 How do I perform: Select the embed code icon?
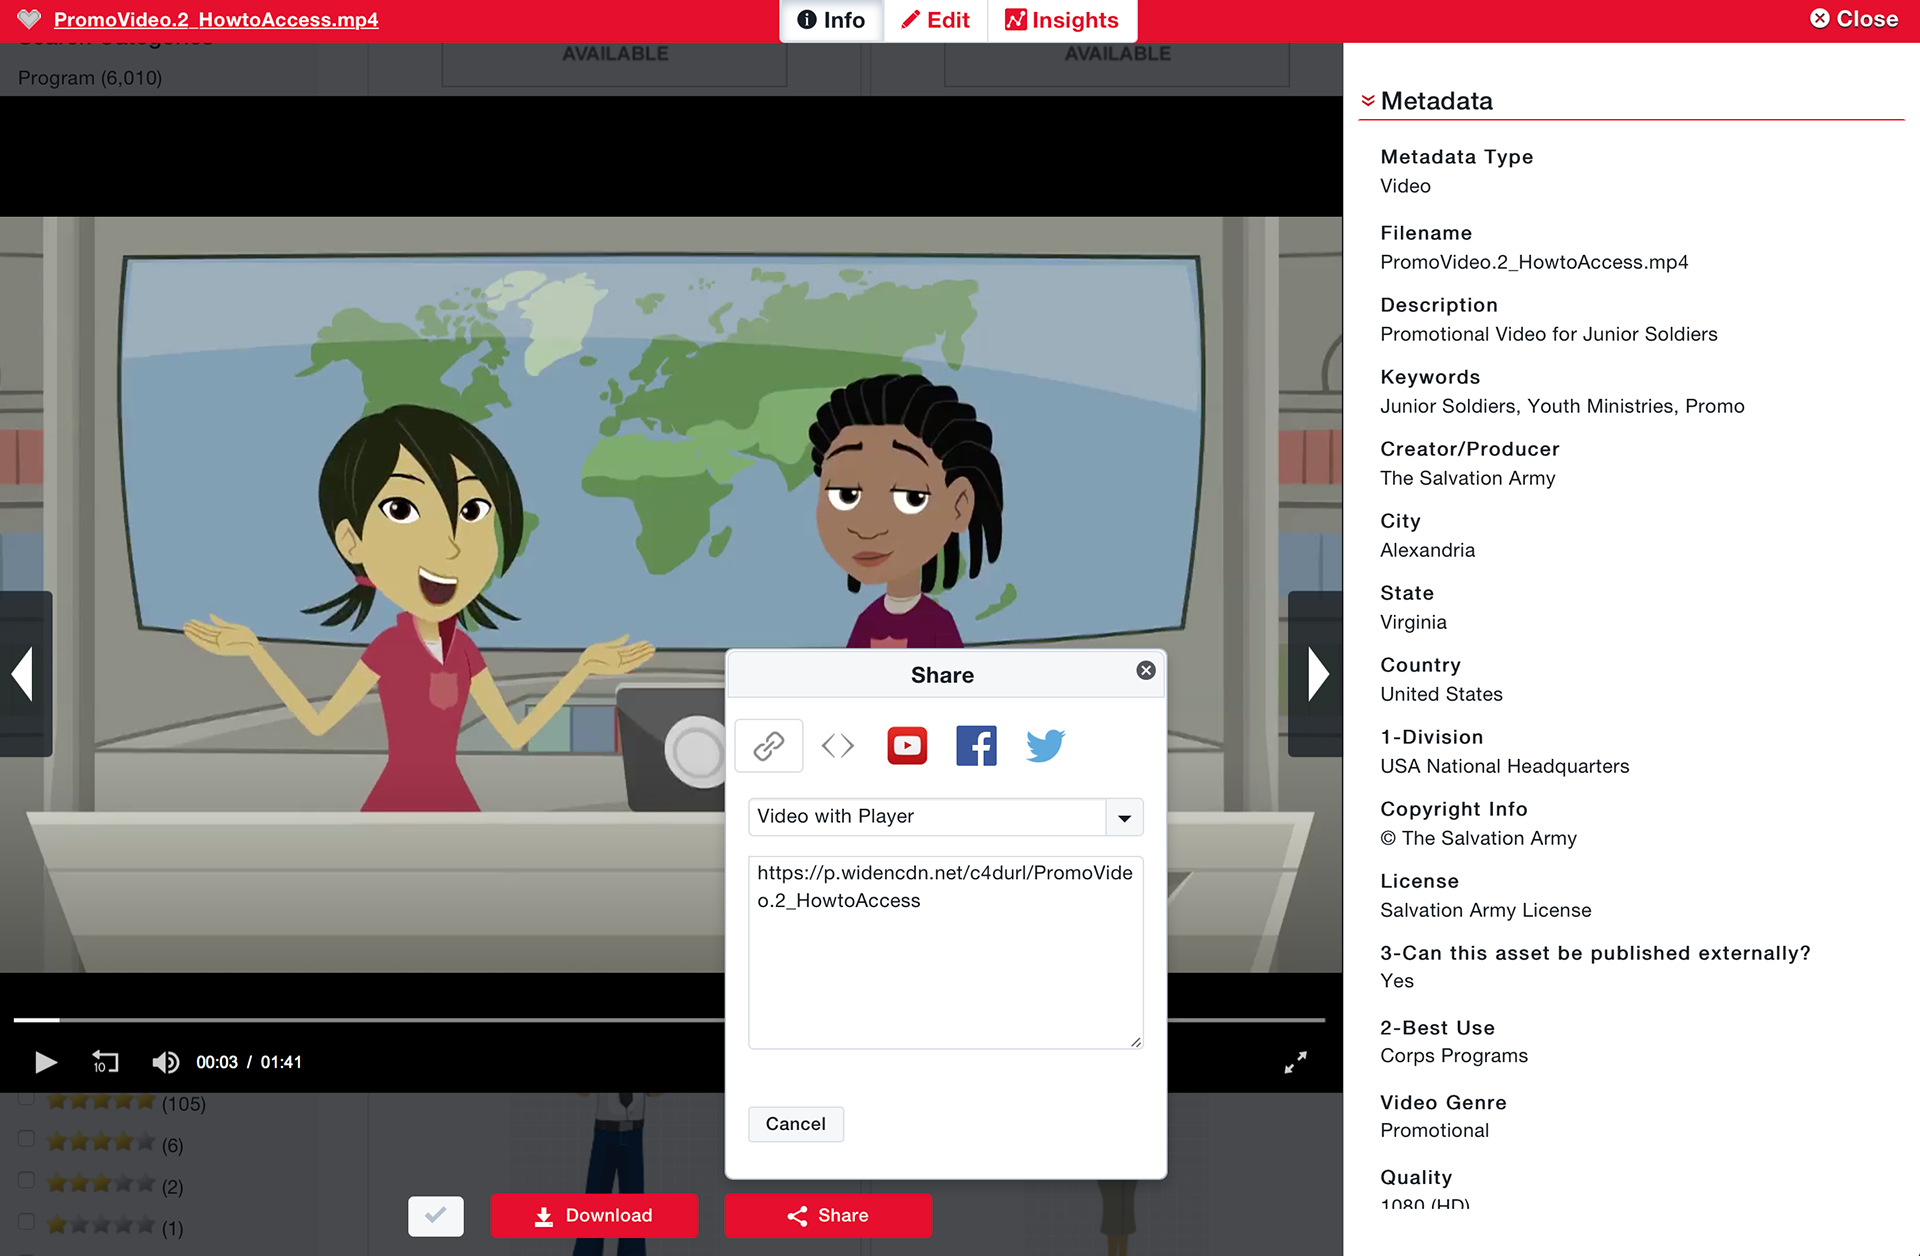click(838, 746)
